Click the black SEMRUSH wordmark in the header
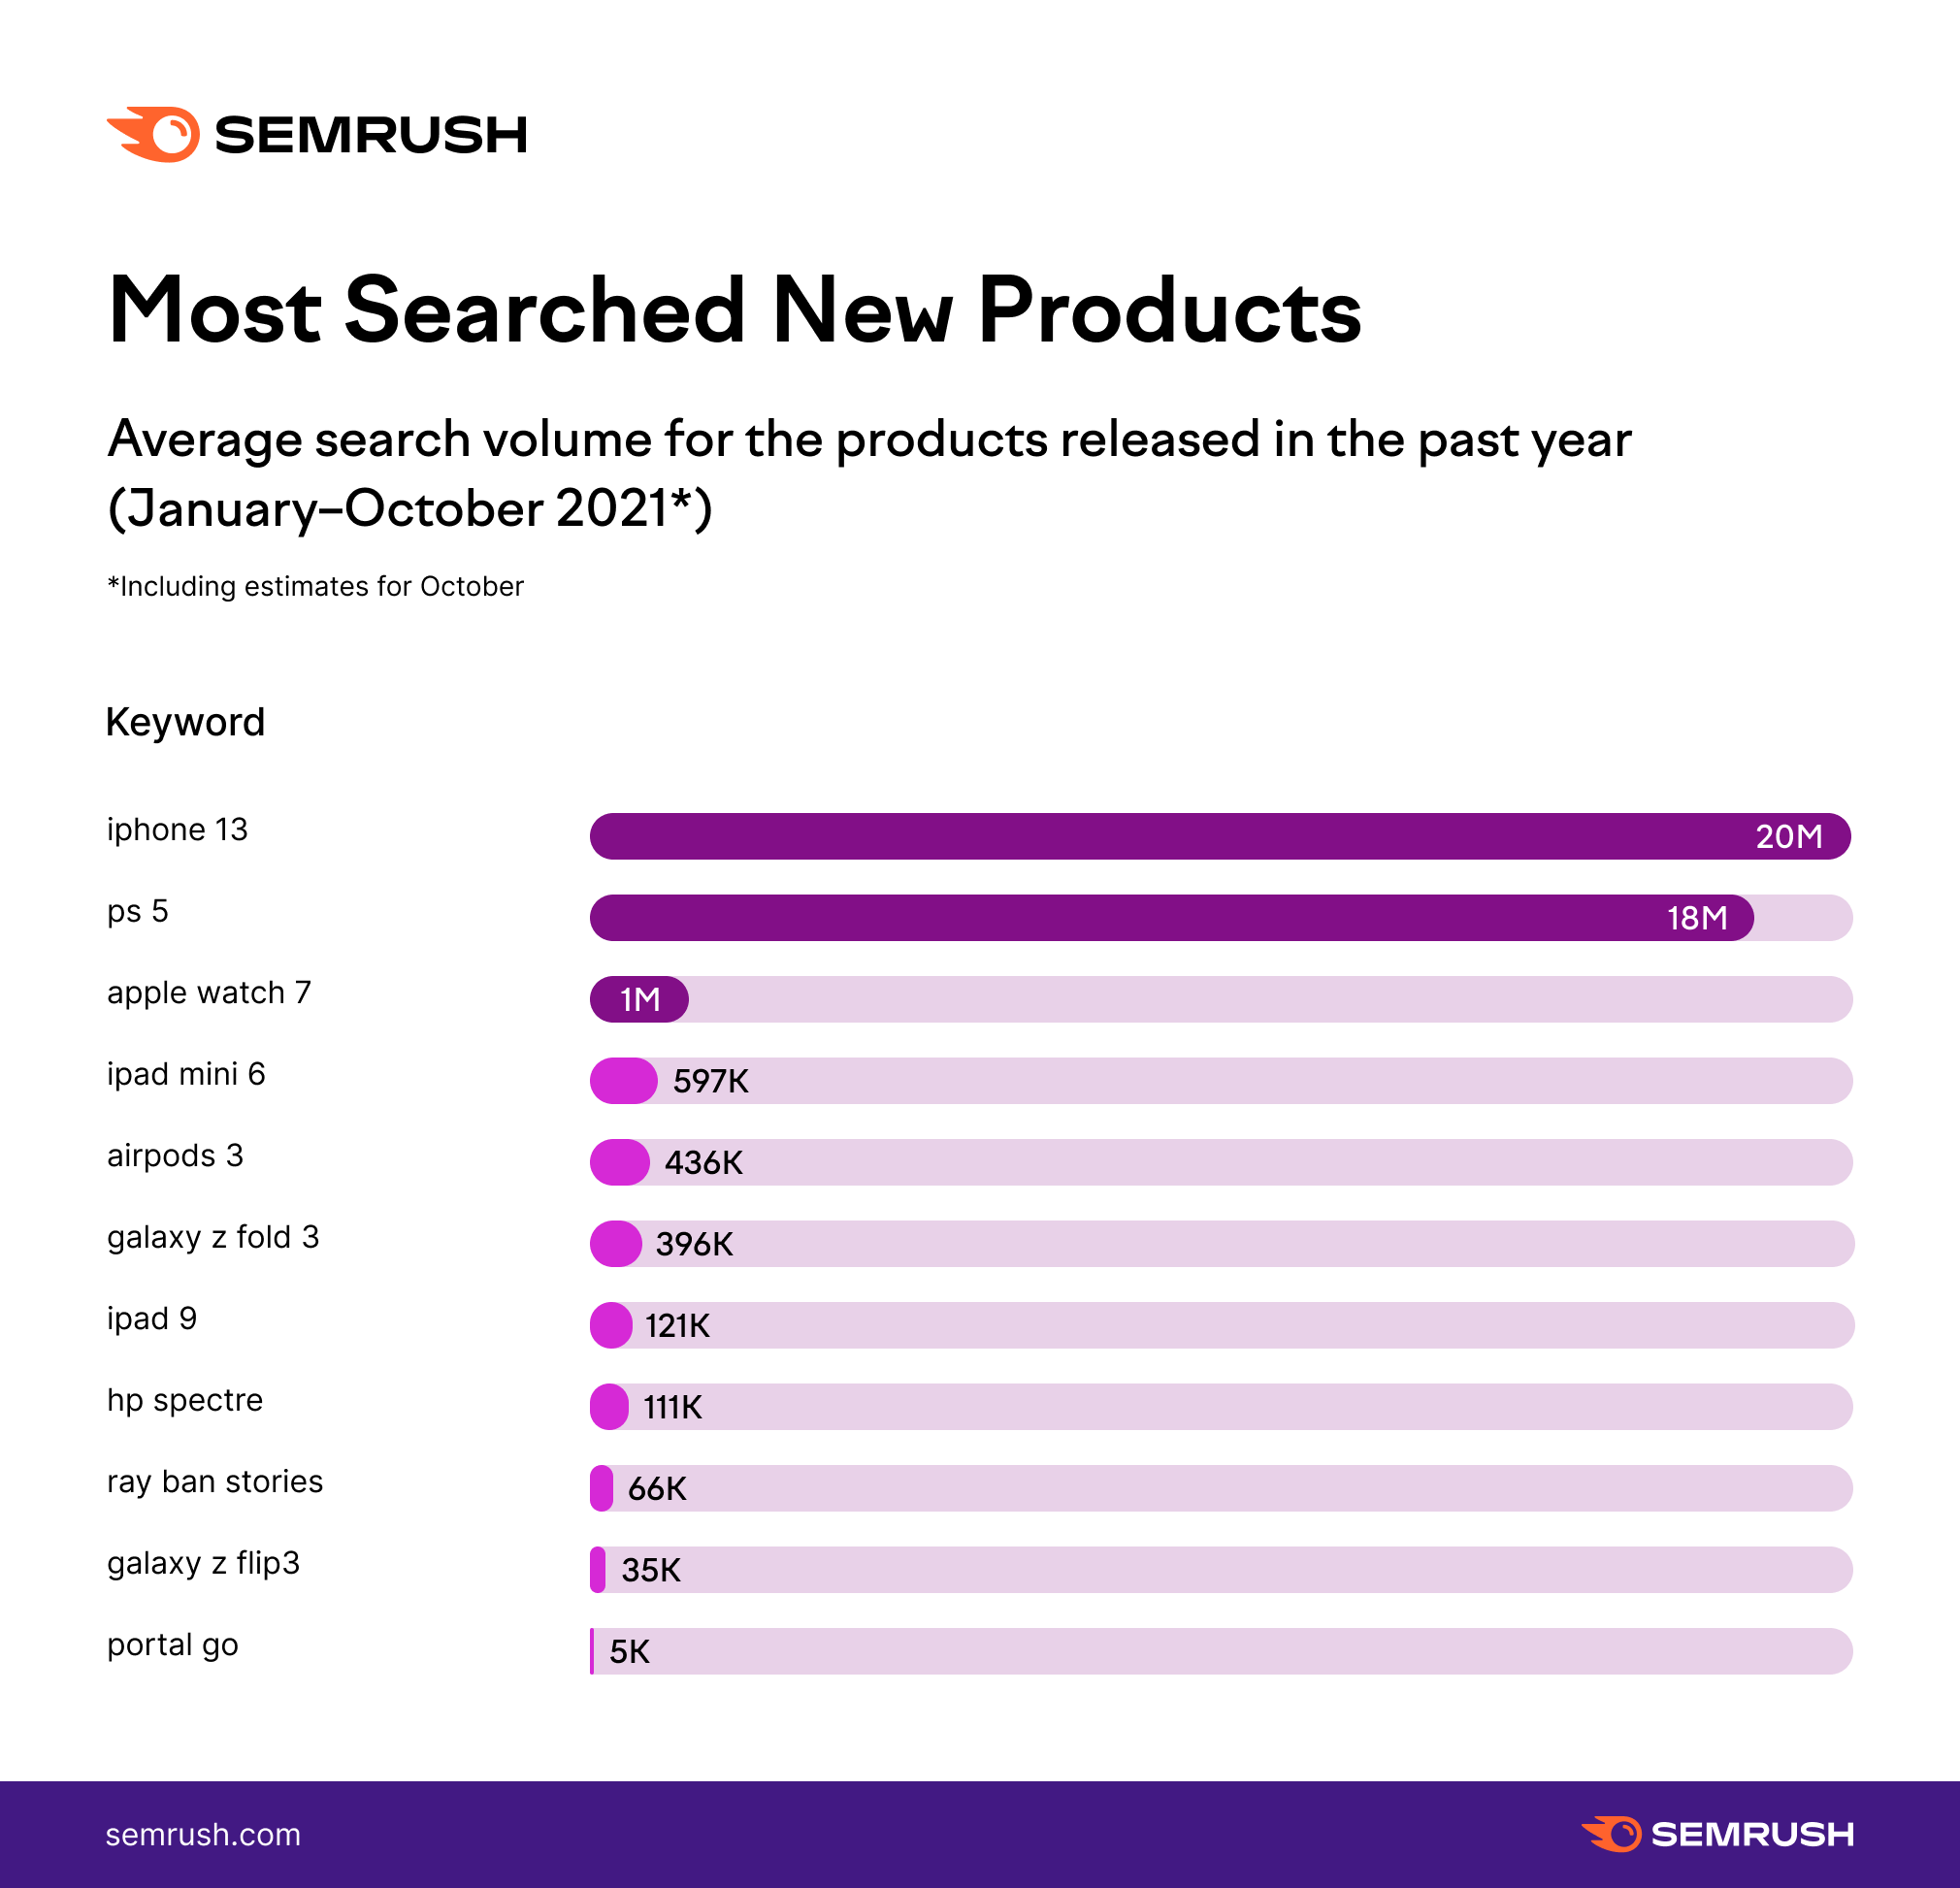 tap(371, 135)
